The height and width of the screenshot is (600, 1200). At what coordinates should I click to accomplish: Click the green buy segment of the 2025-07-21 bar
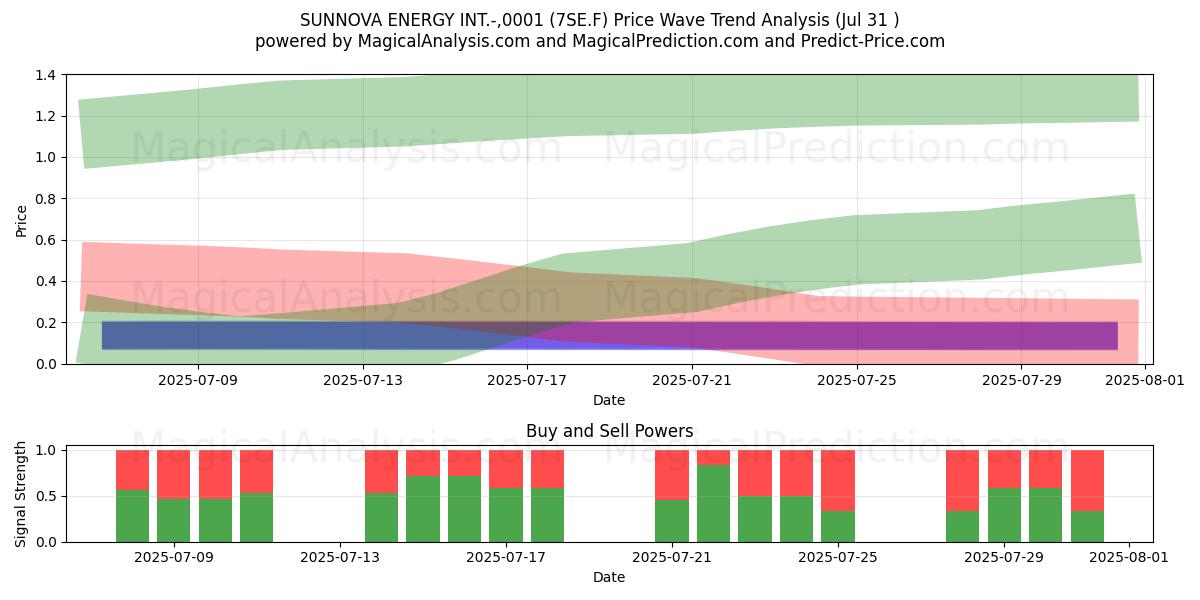[672, 521]
